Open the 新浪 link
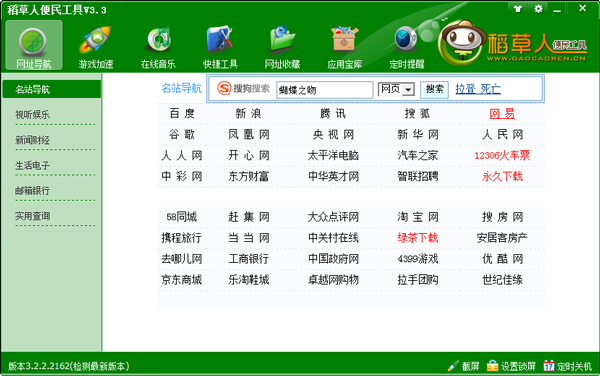This screenshot has width=600, height=376. [248, 114]
